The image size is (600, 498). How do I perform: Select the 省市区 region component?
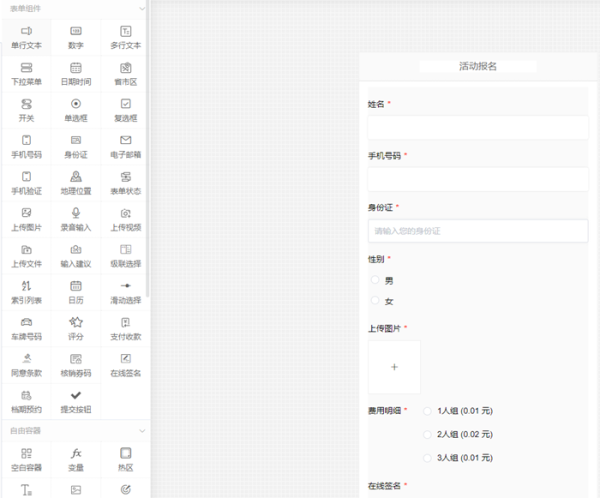tap(126, 74)
